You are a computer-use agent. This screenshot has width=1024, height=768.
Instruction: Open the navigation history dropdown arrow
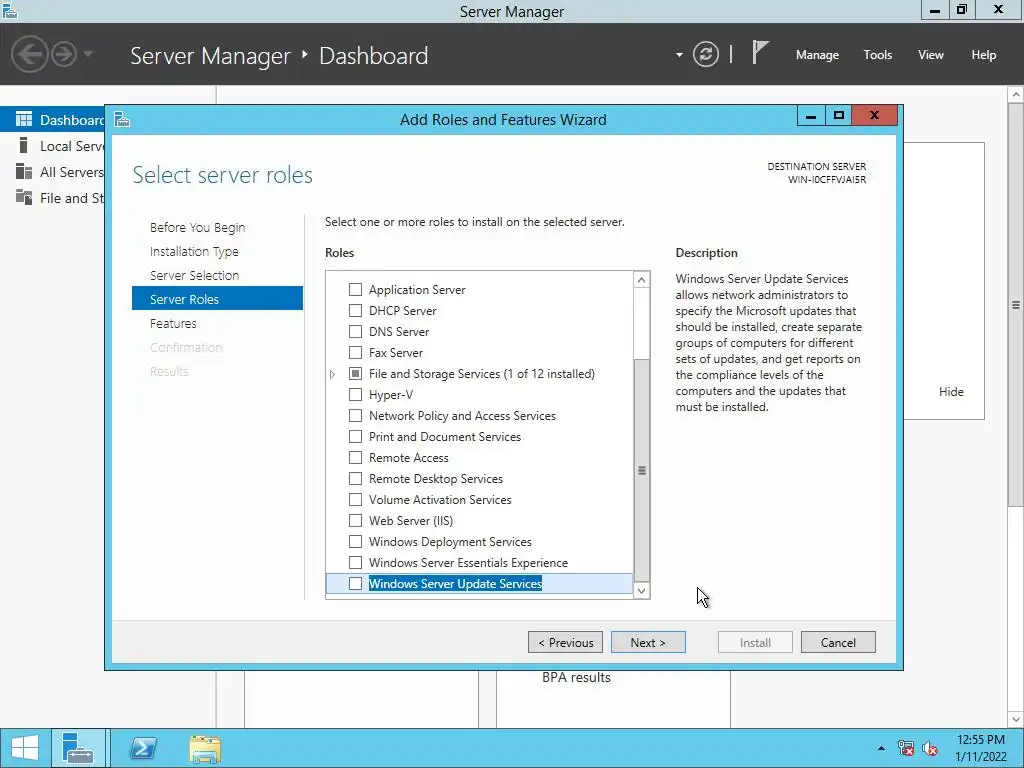(x=88, y=54)
